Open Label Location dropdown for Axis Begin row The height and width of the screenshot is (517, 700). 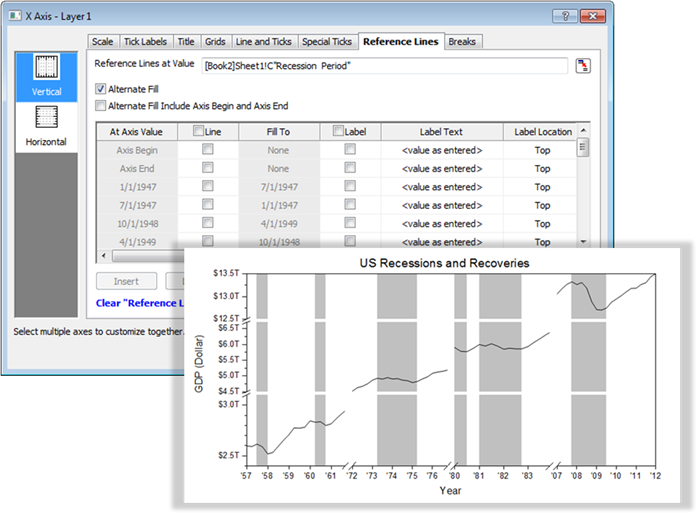click(x=541, y=150)
